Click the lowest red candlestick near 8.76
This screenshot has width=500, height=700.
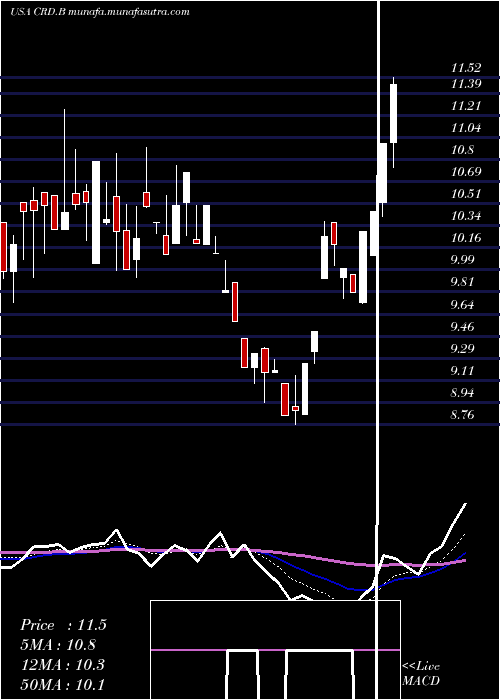pyautogui.click(x=296, y=408)
